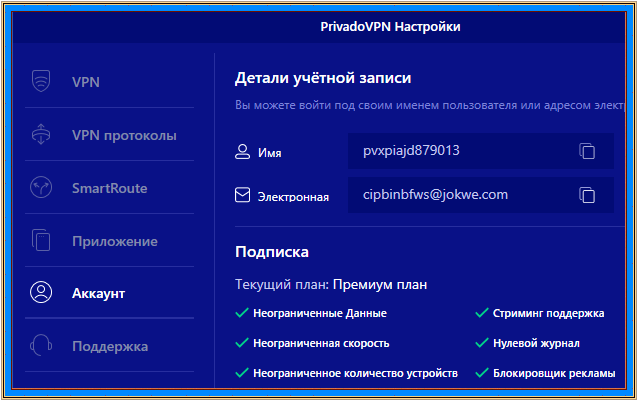Click the VPN protocols icon
Viewport: 637px width, 400px height.
[41, 134]
